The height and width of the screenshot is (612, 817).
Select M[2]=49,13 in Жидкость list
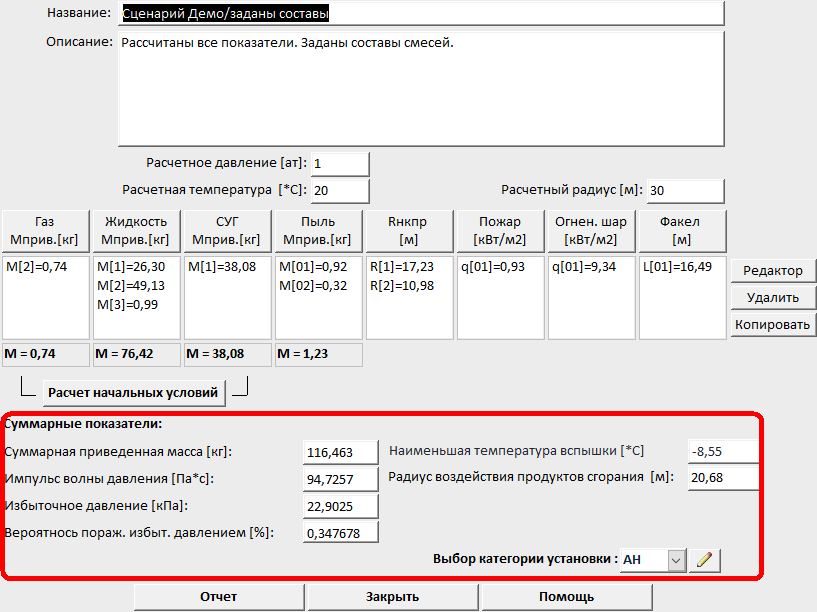click(x=131, y=286)
